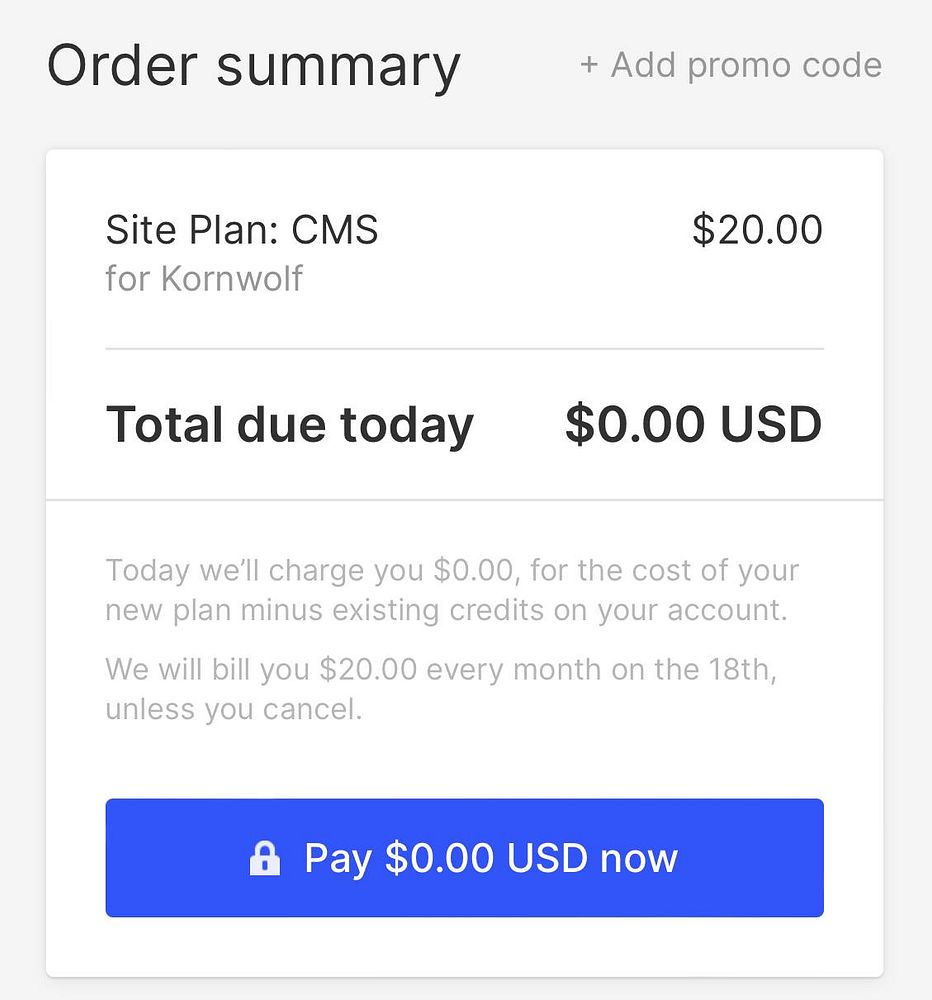Screen dimensions: 932x1000
Task: Click the plus icon beside Add promo code
Action: (x=589, y=66)
